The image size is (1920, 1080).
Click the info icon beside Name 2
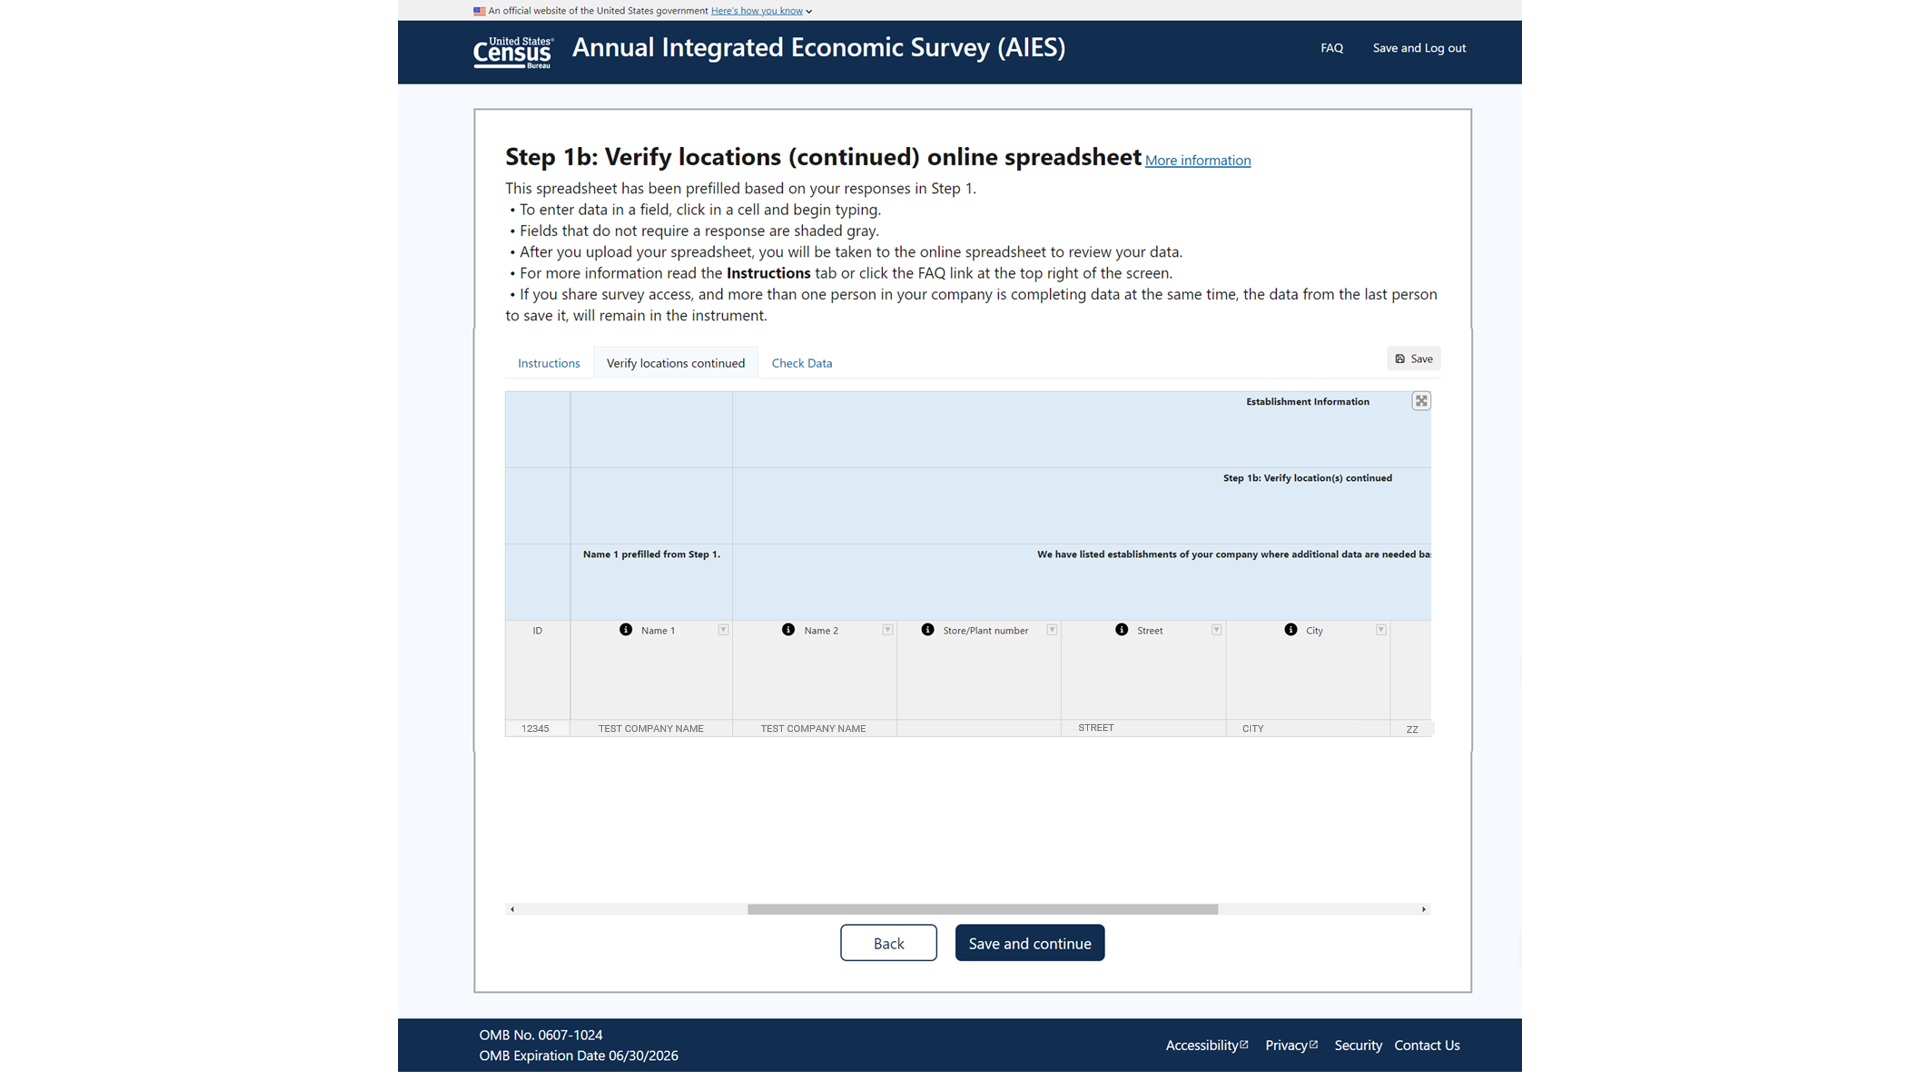(788, 630)
